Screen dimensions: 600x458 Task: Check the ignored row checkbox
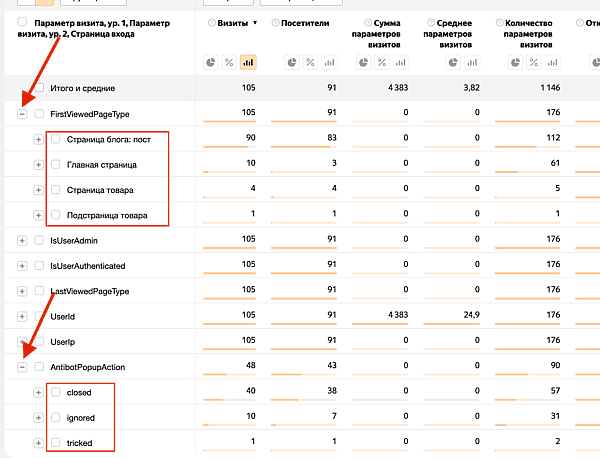click(55, 417)
